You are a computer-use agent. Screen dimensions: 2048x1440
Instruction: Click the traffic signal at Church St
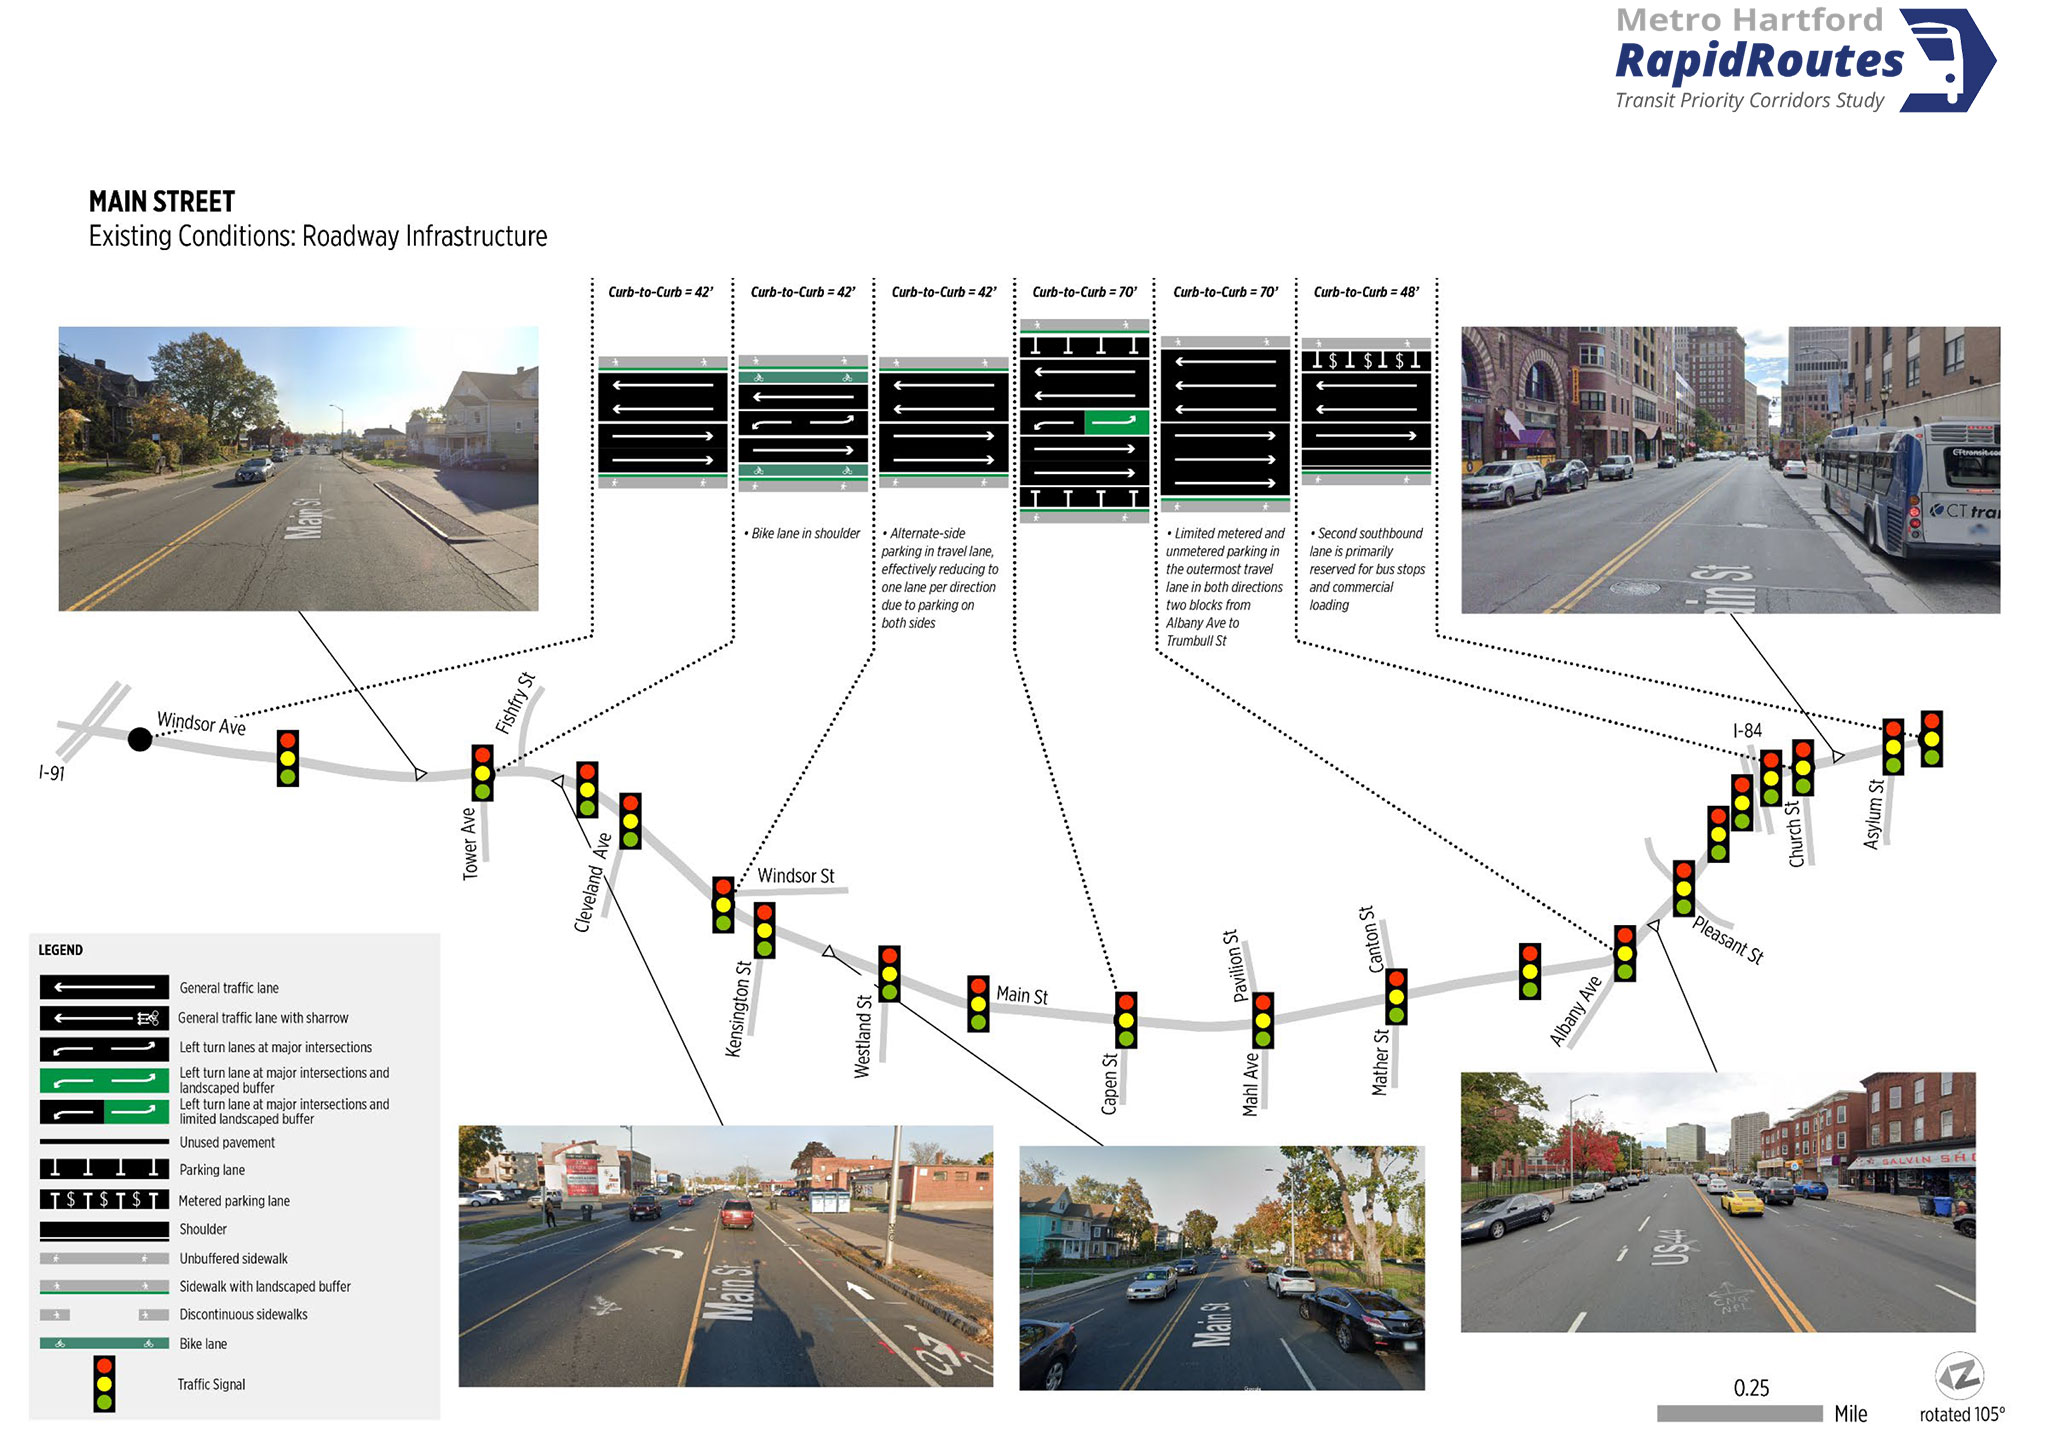pyautogui.click(x=1803, y=767)
